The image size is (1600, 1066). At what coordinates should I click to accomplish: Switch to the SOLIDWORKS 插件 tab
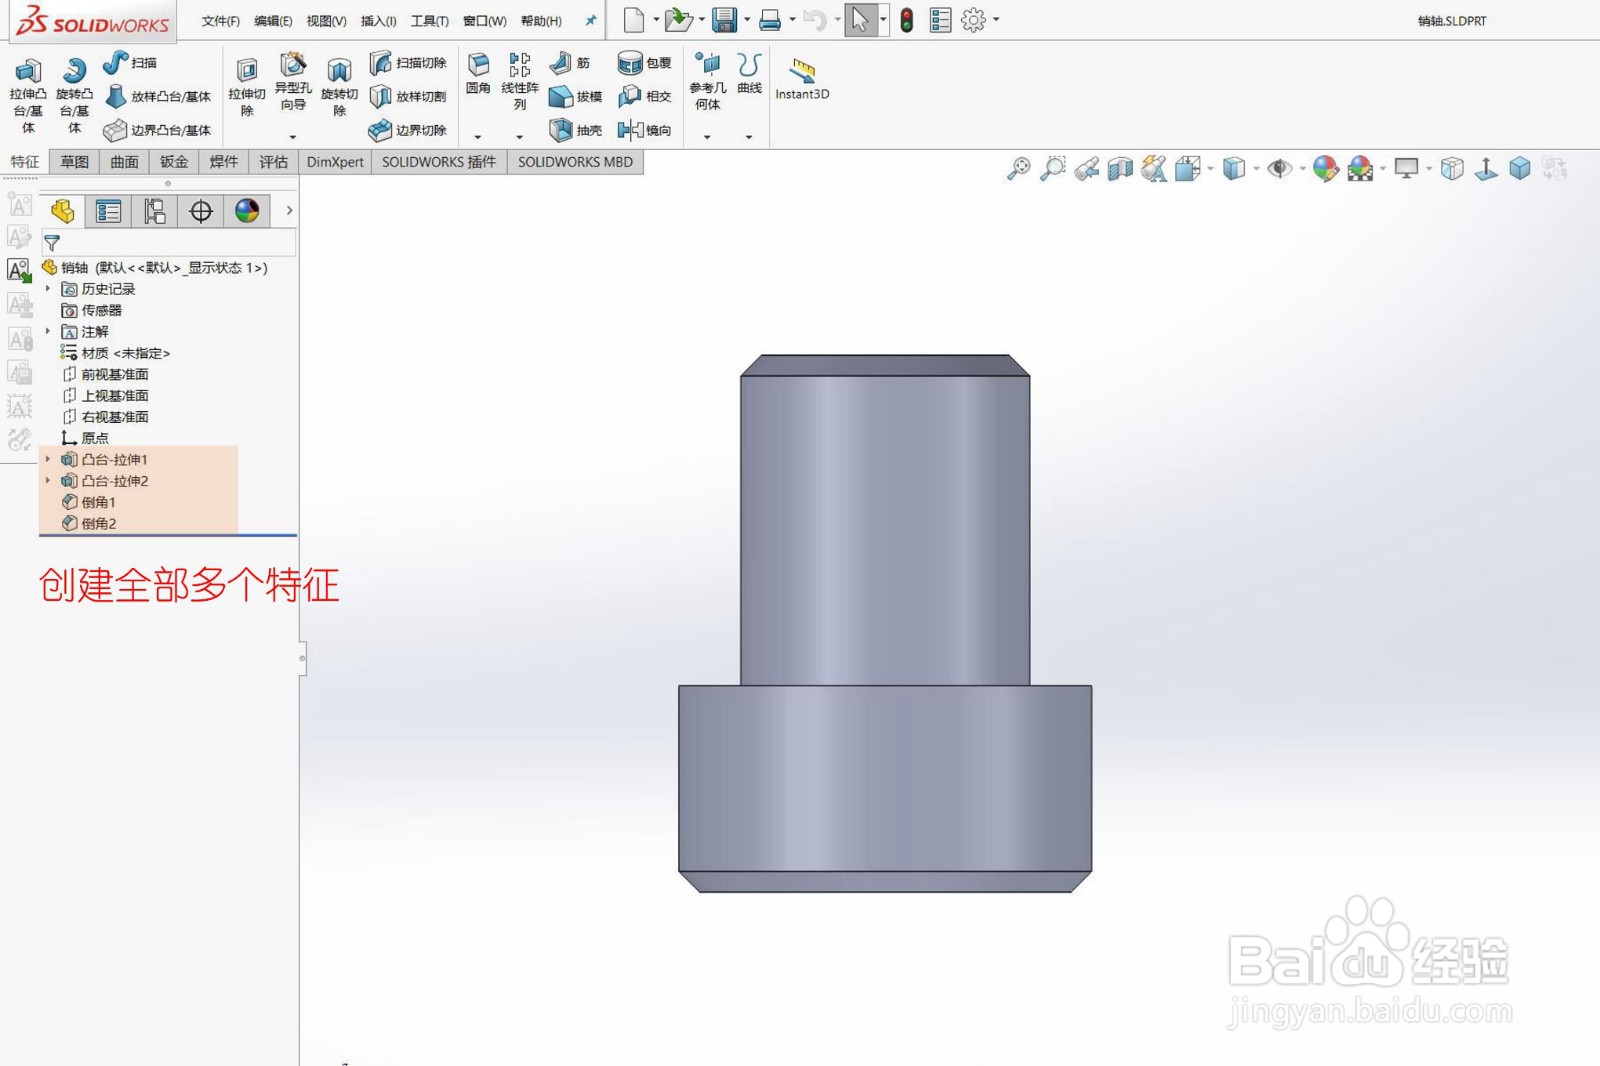point(439,162)
